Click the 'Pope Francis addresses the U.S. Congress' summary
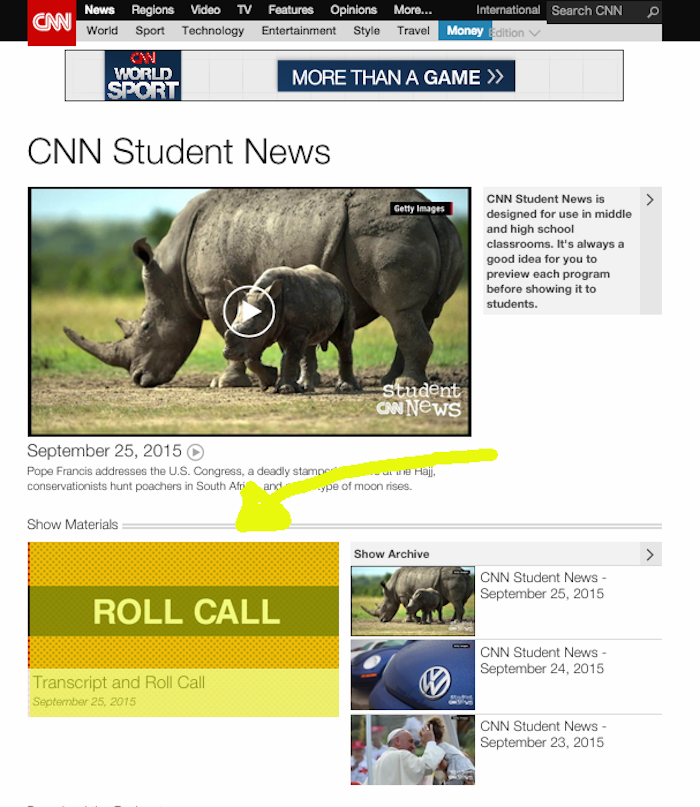The image size is (700, 807). (232, 479)
